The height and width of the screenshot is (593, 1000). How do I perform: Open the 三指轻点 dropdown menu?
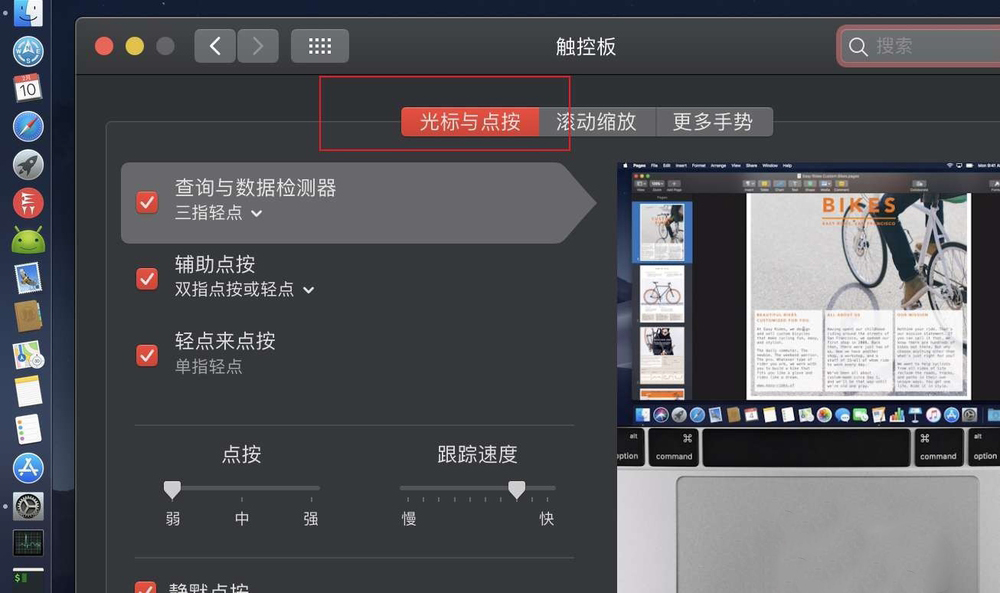coord(218,212)
